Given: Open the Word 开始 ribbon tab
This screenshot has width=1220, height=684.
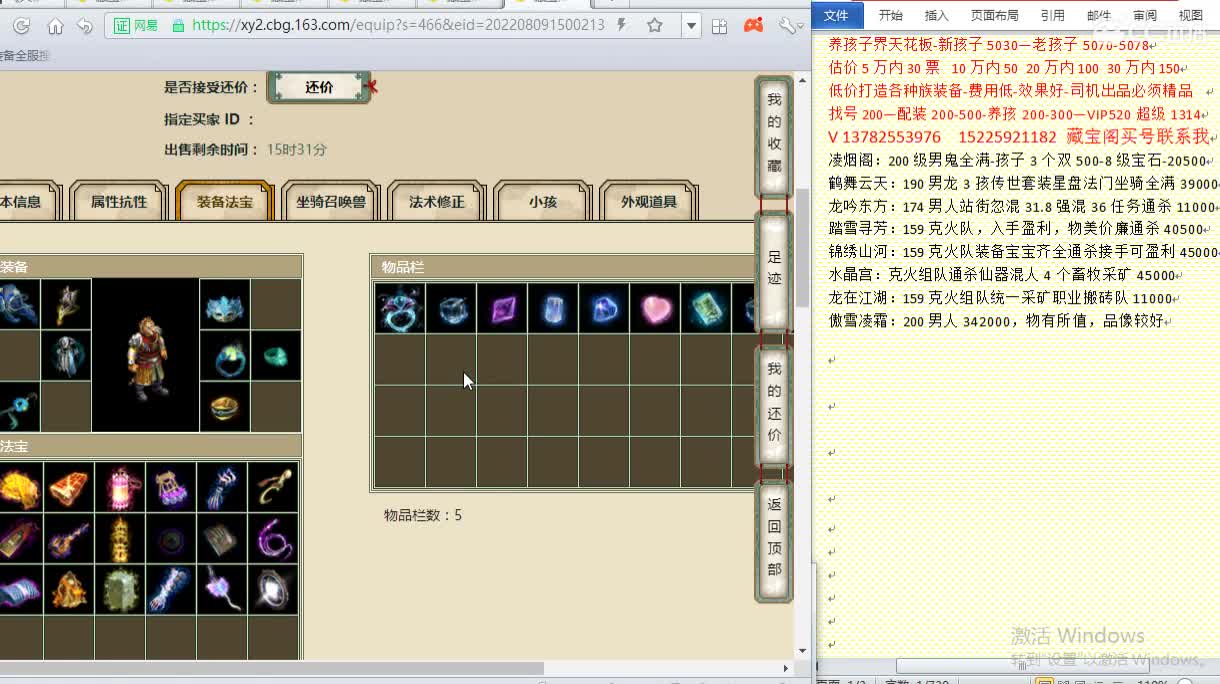Looking at the screenshot, I should [890, 15].
